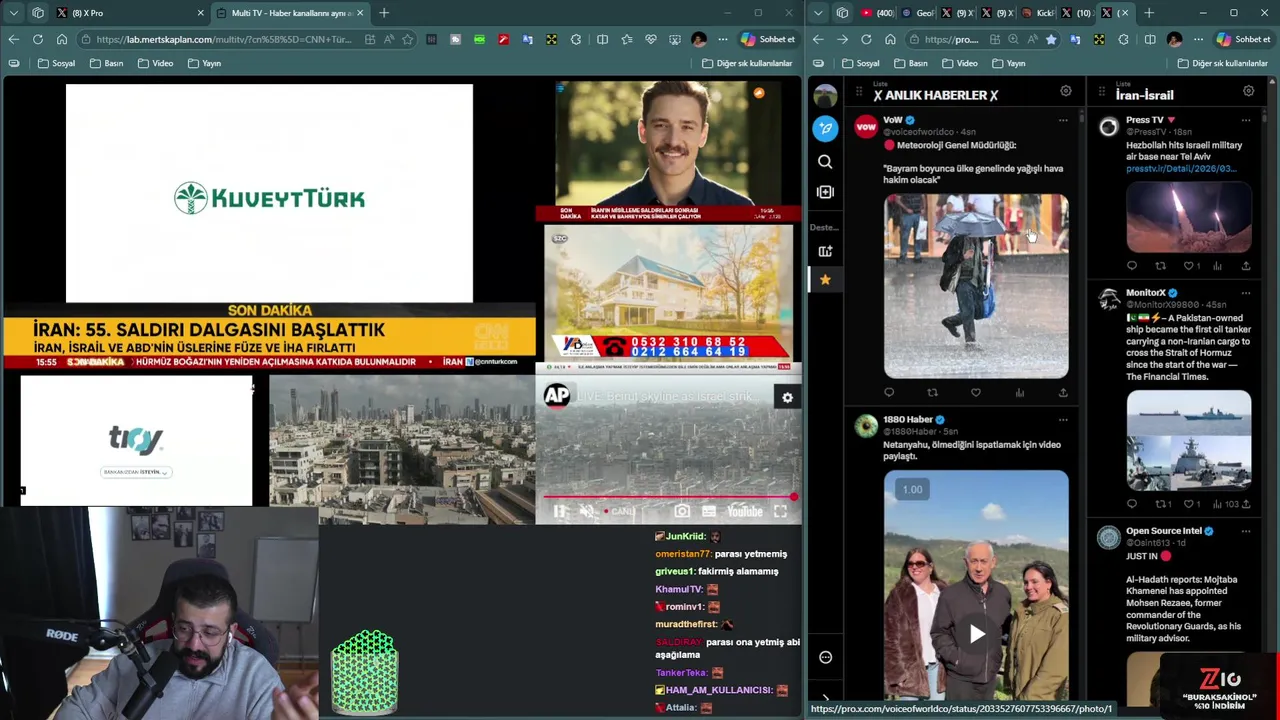Open the rainy street photo in VoW post
Viewport: 1280px width, 720px height.
pyautogui.click(x=976, y=286)
